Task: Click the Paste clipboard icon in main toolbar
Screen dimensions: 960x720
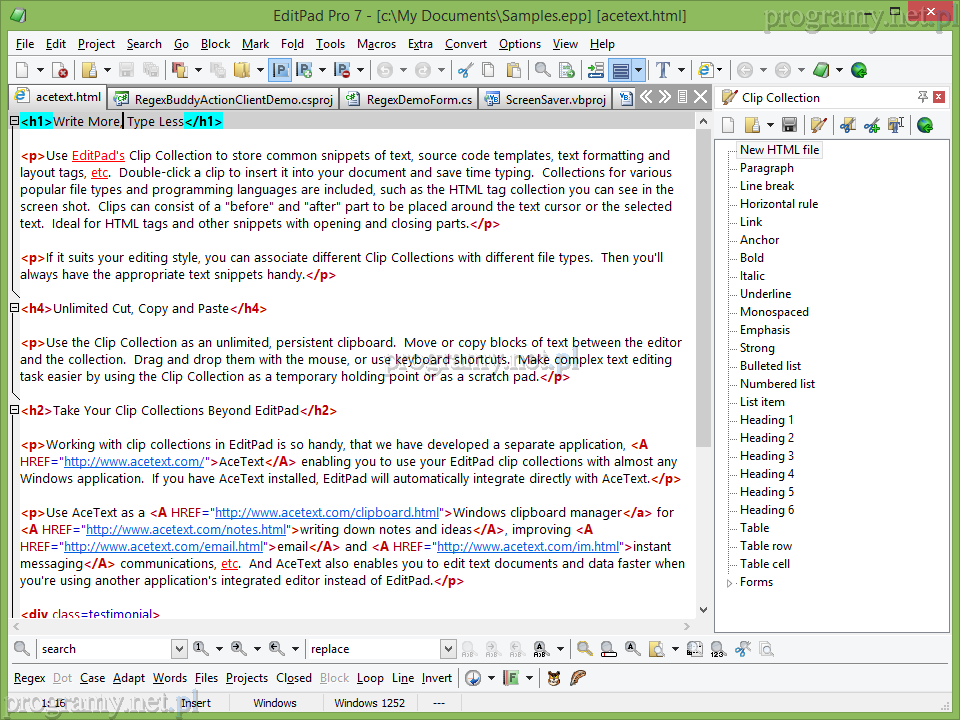Action: tap(514, 70)
